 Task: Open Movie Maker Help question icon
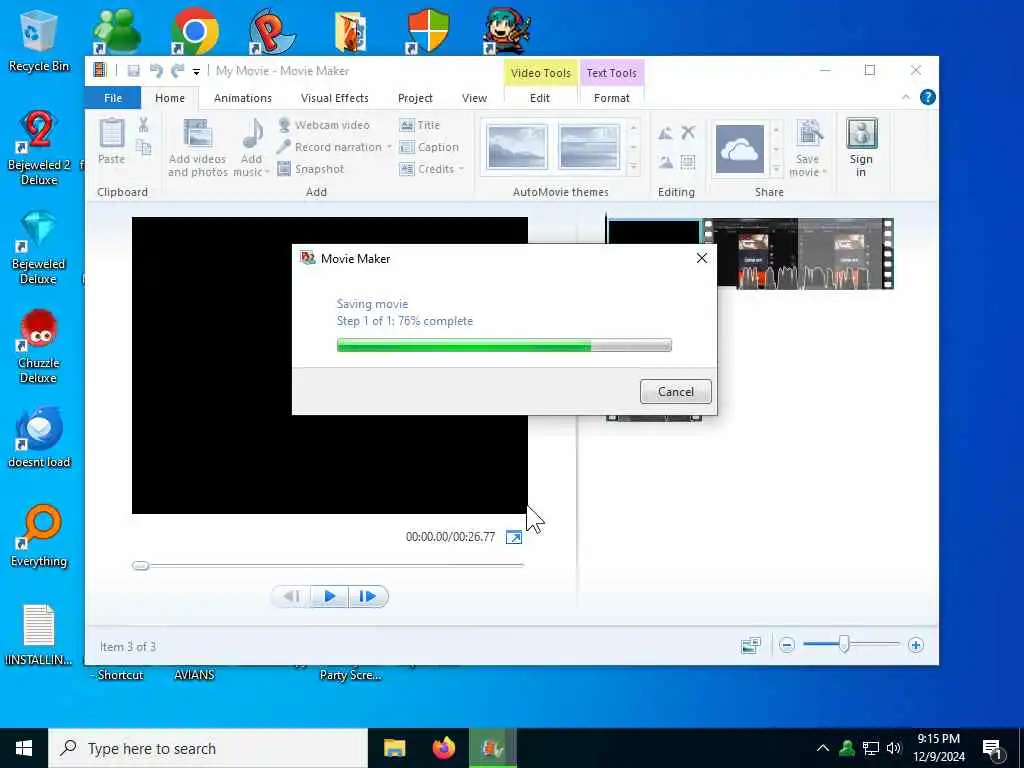tap(927, 97)
